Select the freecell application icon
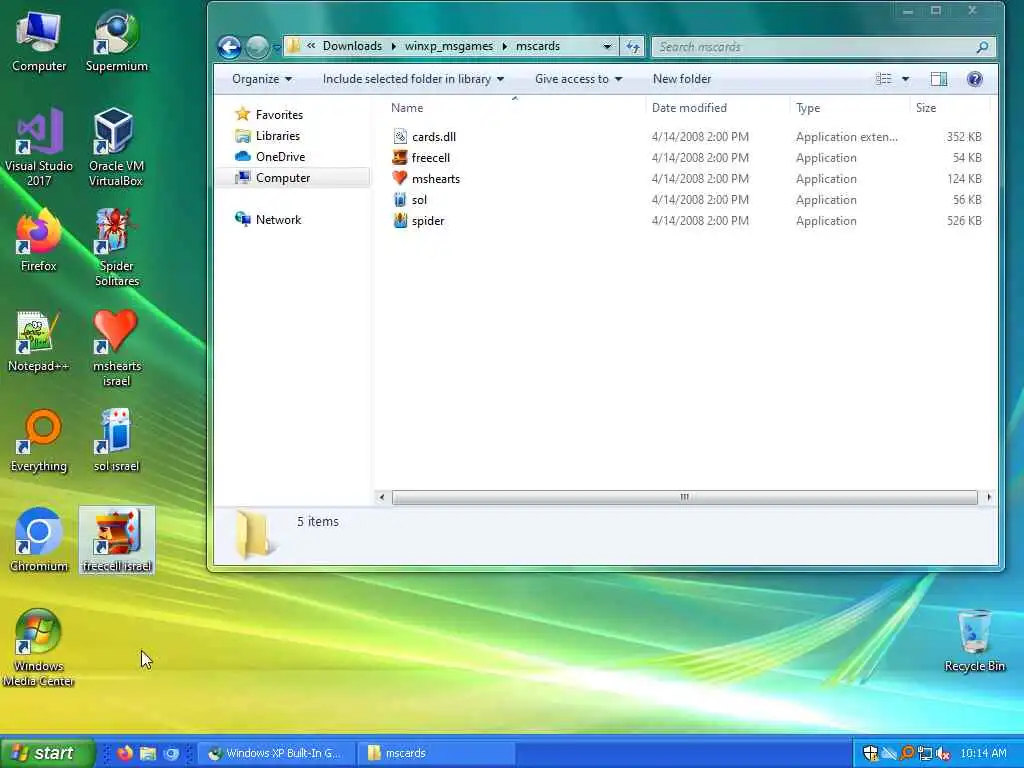Screen dimensions: 1024x768 point(400,157)
